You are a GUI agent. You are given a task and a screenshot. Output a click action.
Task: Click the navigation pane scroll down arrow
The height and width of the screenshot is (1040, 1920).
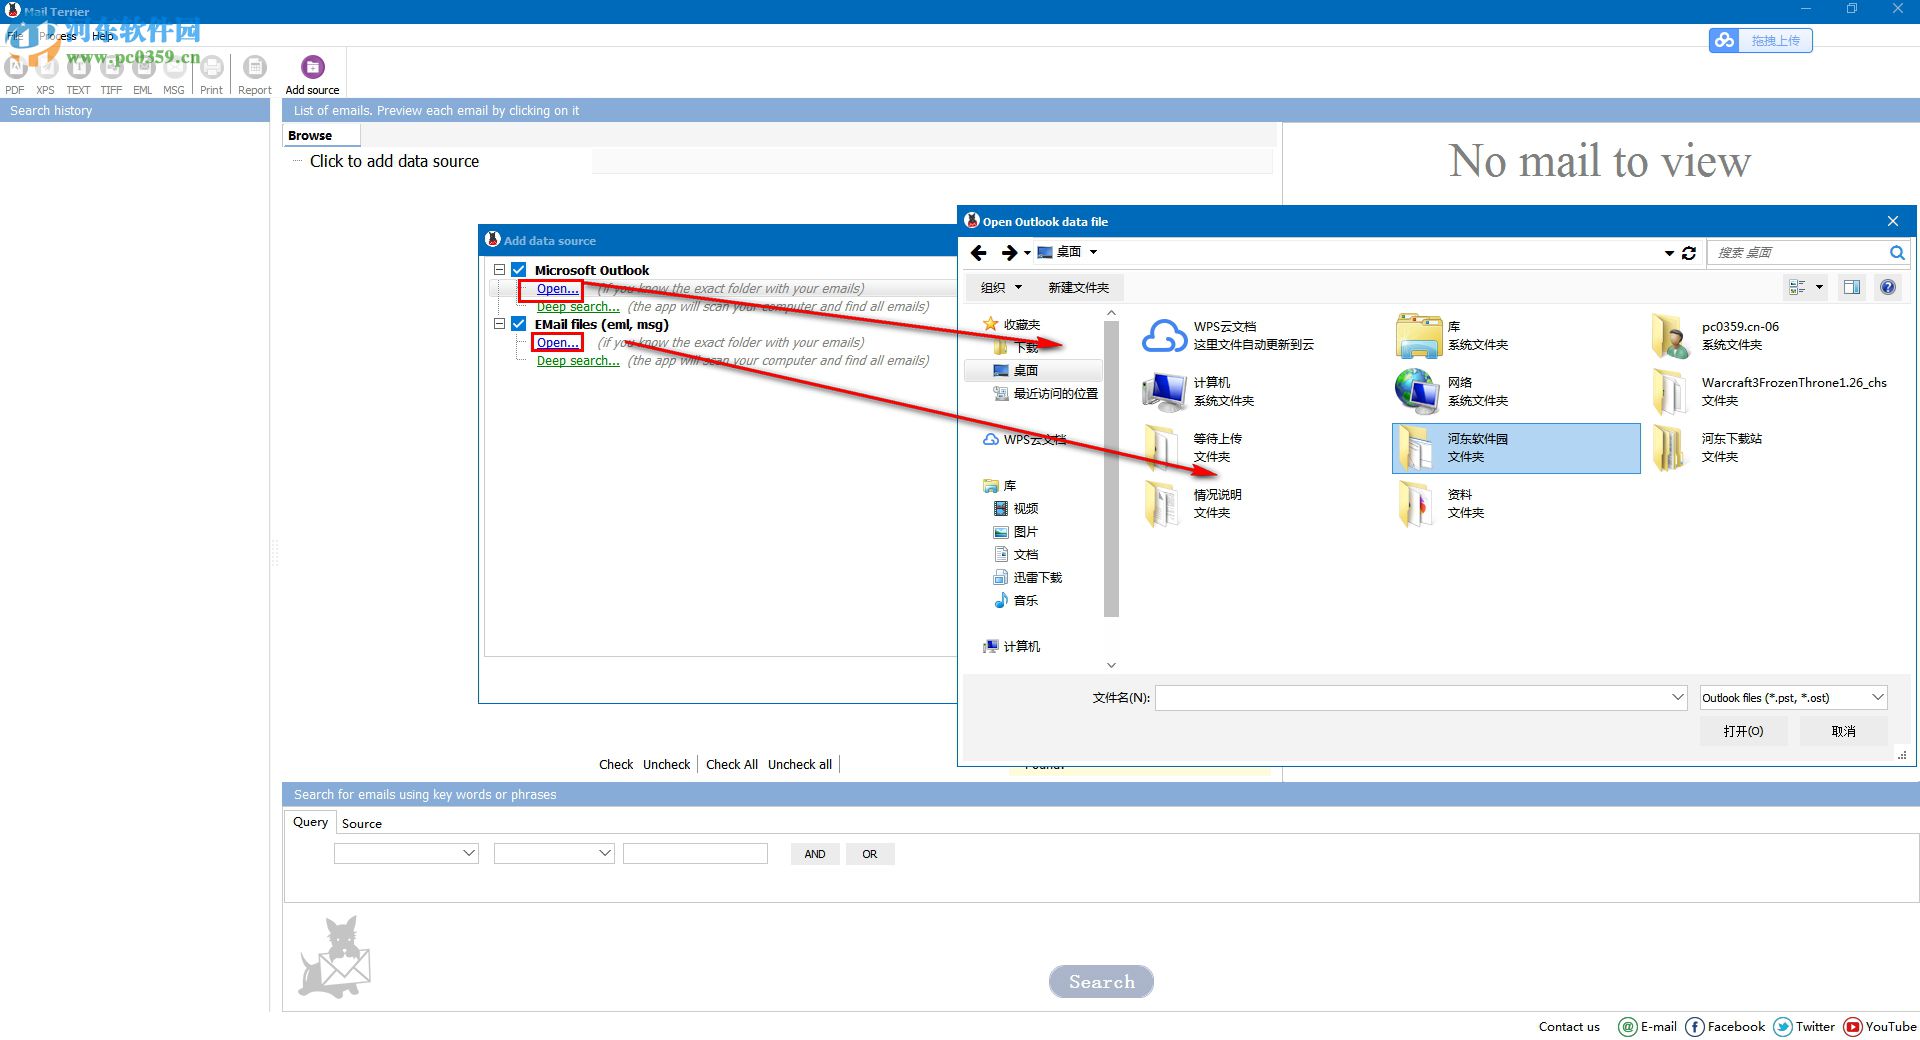coord(1111,665)
